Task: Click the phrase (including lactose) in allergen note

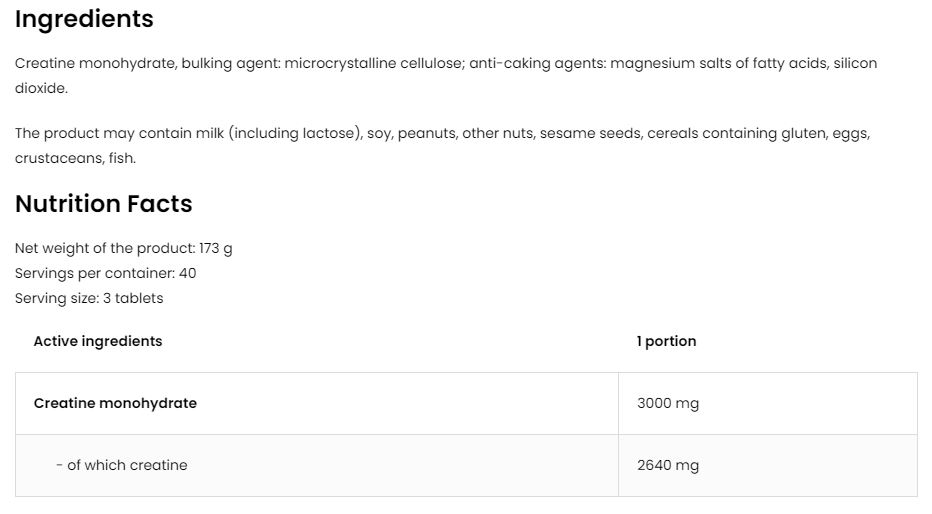Action: [x=295, y=133]
